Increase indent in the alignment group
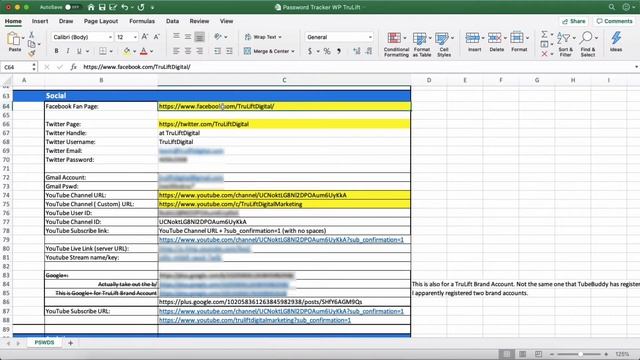640x360 pixels. (x=229, y=51)
